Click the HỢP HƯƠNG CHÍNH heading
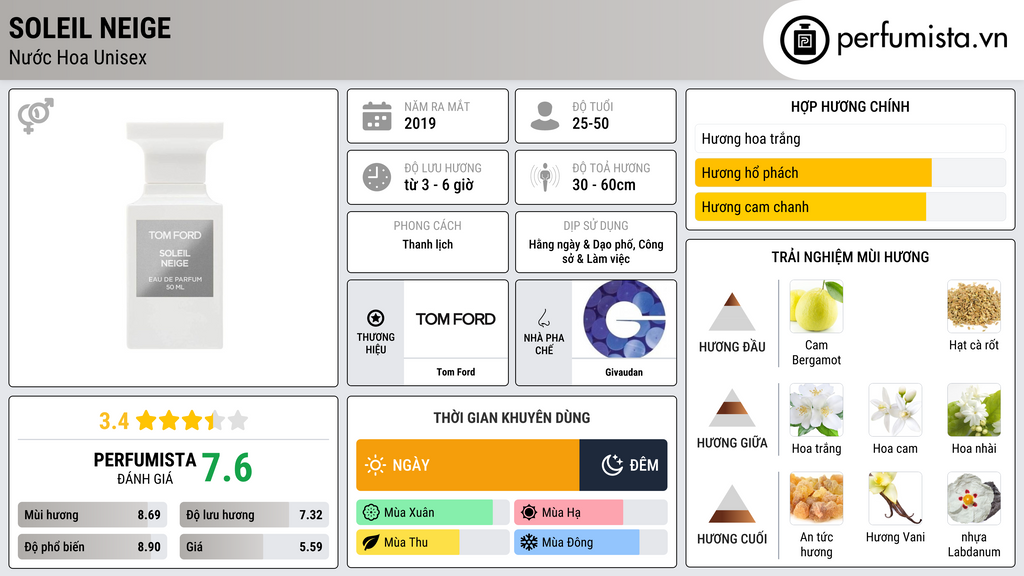The width and height of the screenshot is (1024, 576). pos(850,106)
